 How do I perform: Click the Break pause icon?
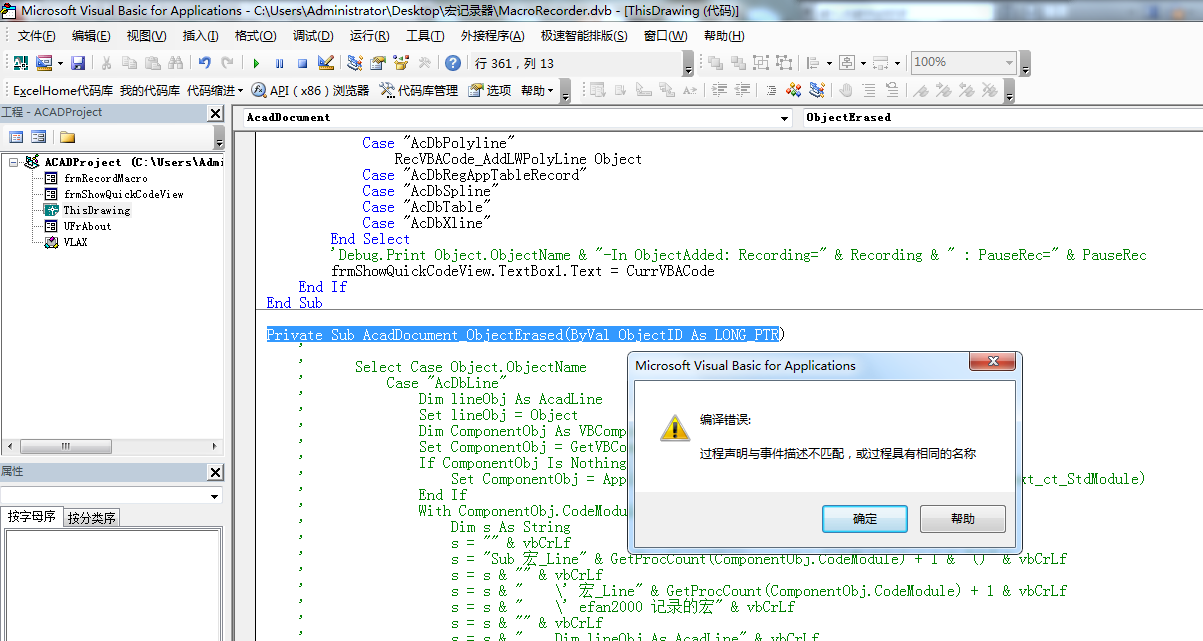[x=279, y=63]
